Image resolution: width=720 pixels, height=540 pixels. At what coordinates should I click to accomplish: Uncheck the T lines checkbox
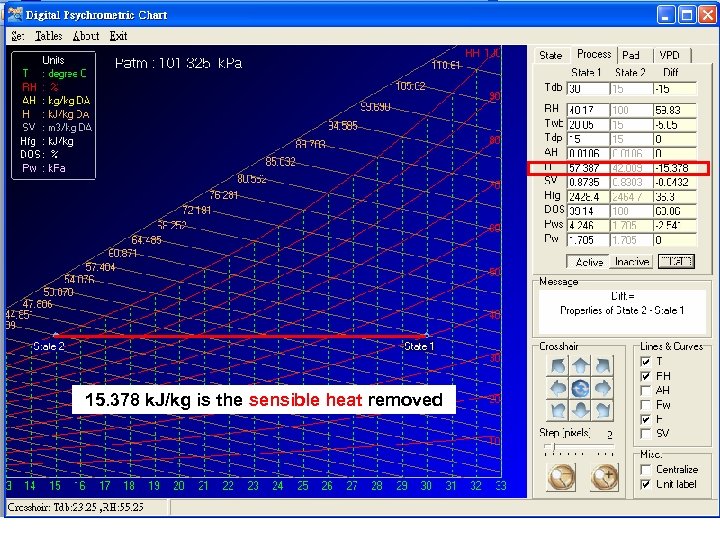click(x=645, y=361)
